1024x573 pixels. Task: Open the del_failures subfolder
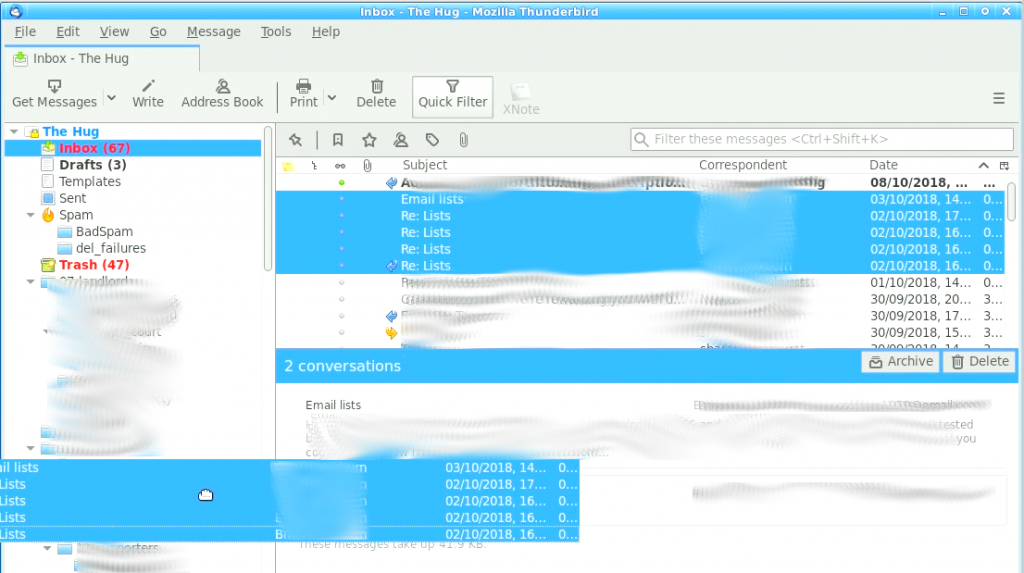110,248
